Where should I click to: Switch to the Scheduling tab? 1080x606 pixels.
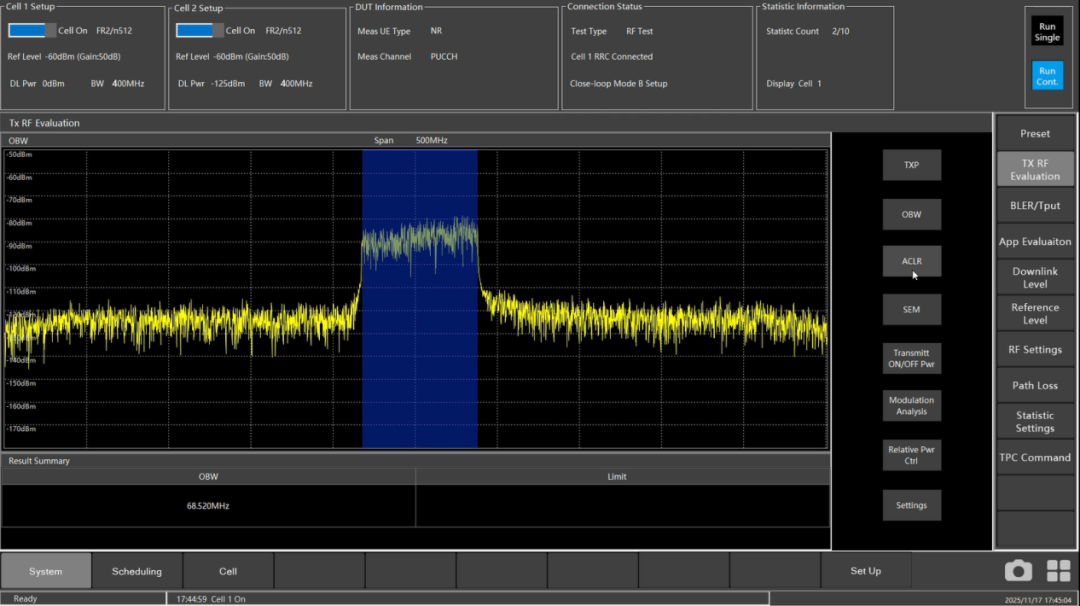click(x=137, y=571)
